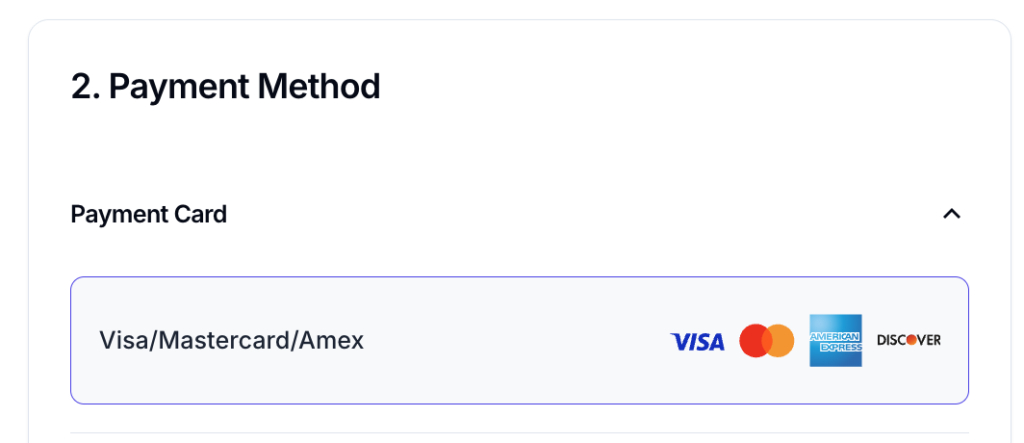Click the American Express logo
The height and width of the screenshot is (443, 1024).
click(835, 341)
